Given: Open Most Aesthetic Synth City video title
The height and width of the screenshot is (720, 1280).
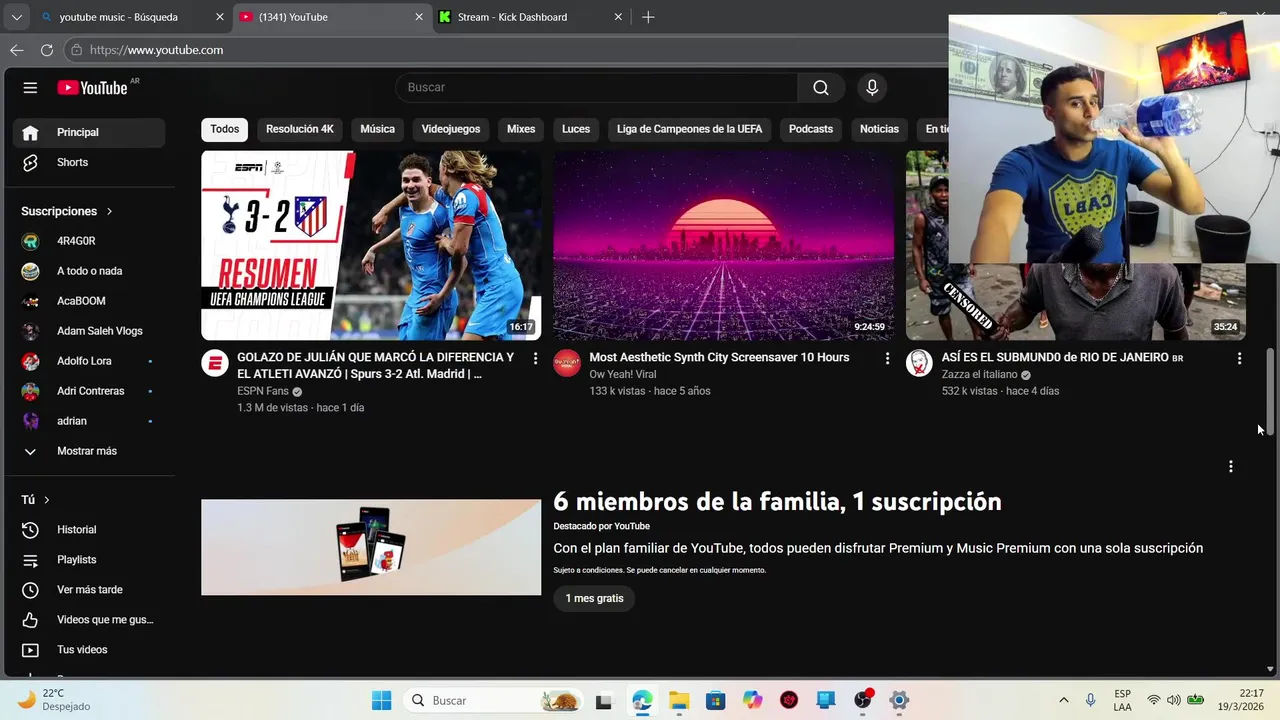Looking at the screenshot, I should coord(719,357).
